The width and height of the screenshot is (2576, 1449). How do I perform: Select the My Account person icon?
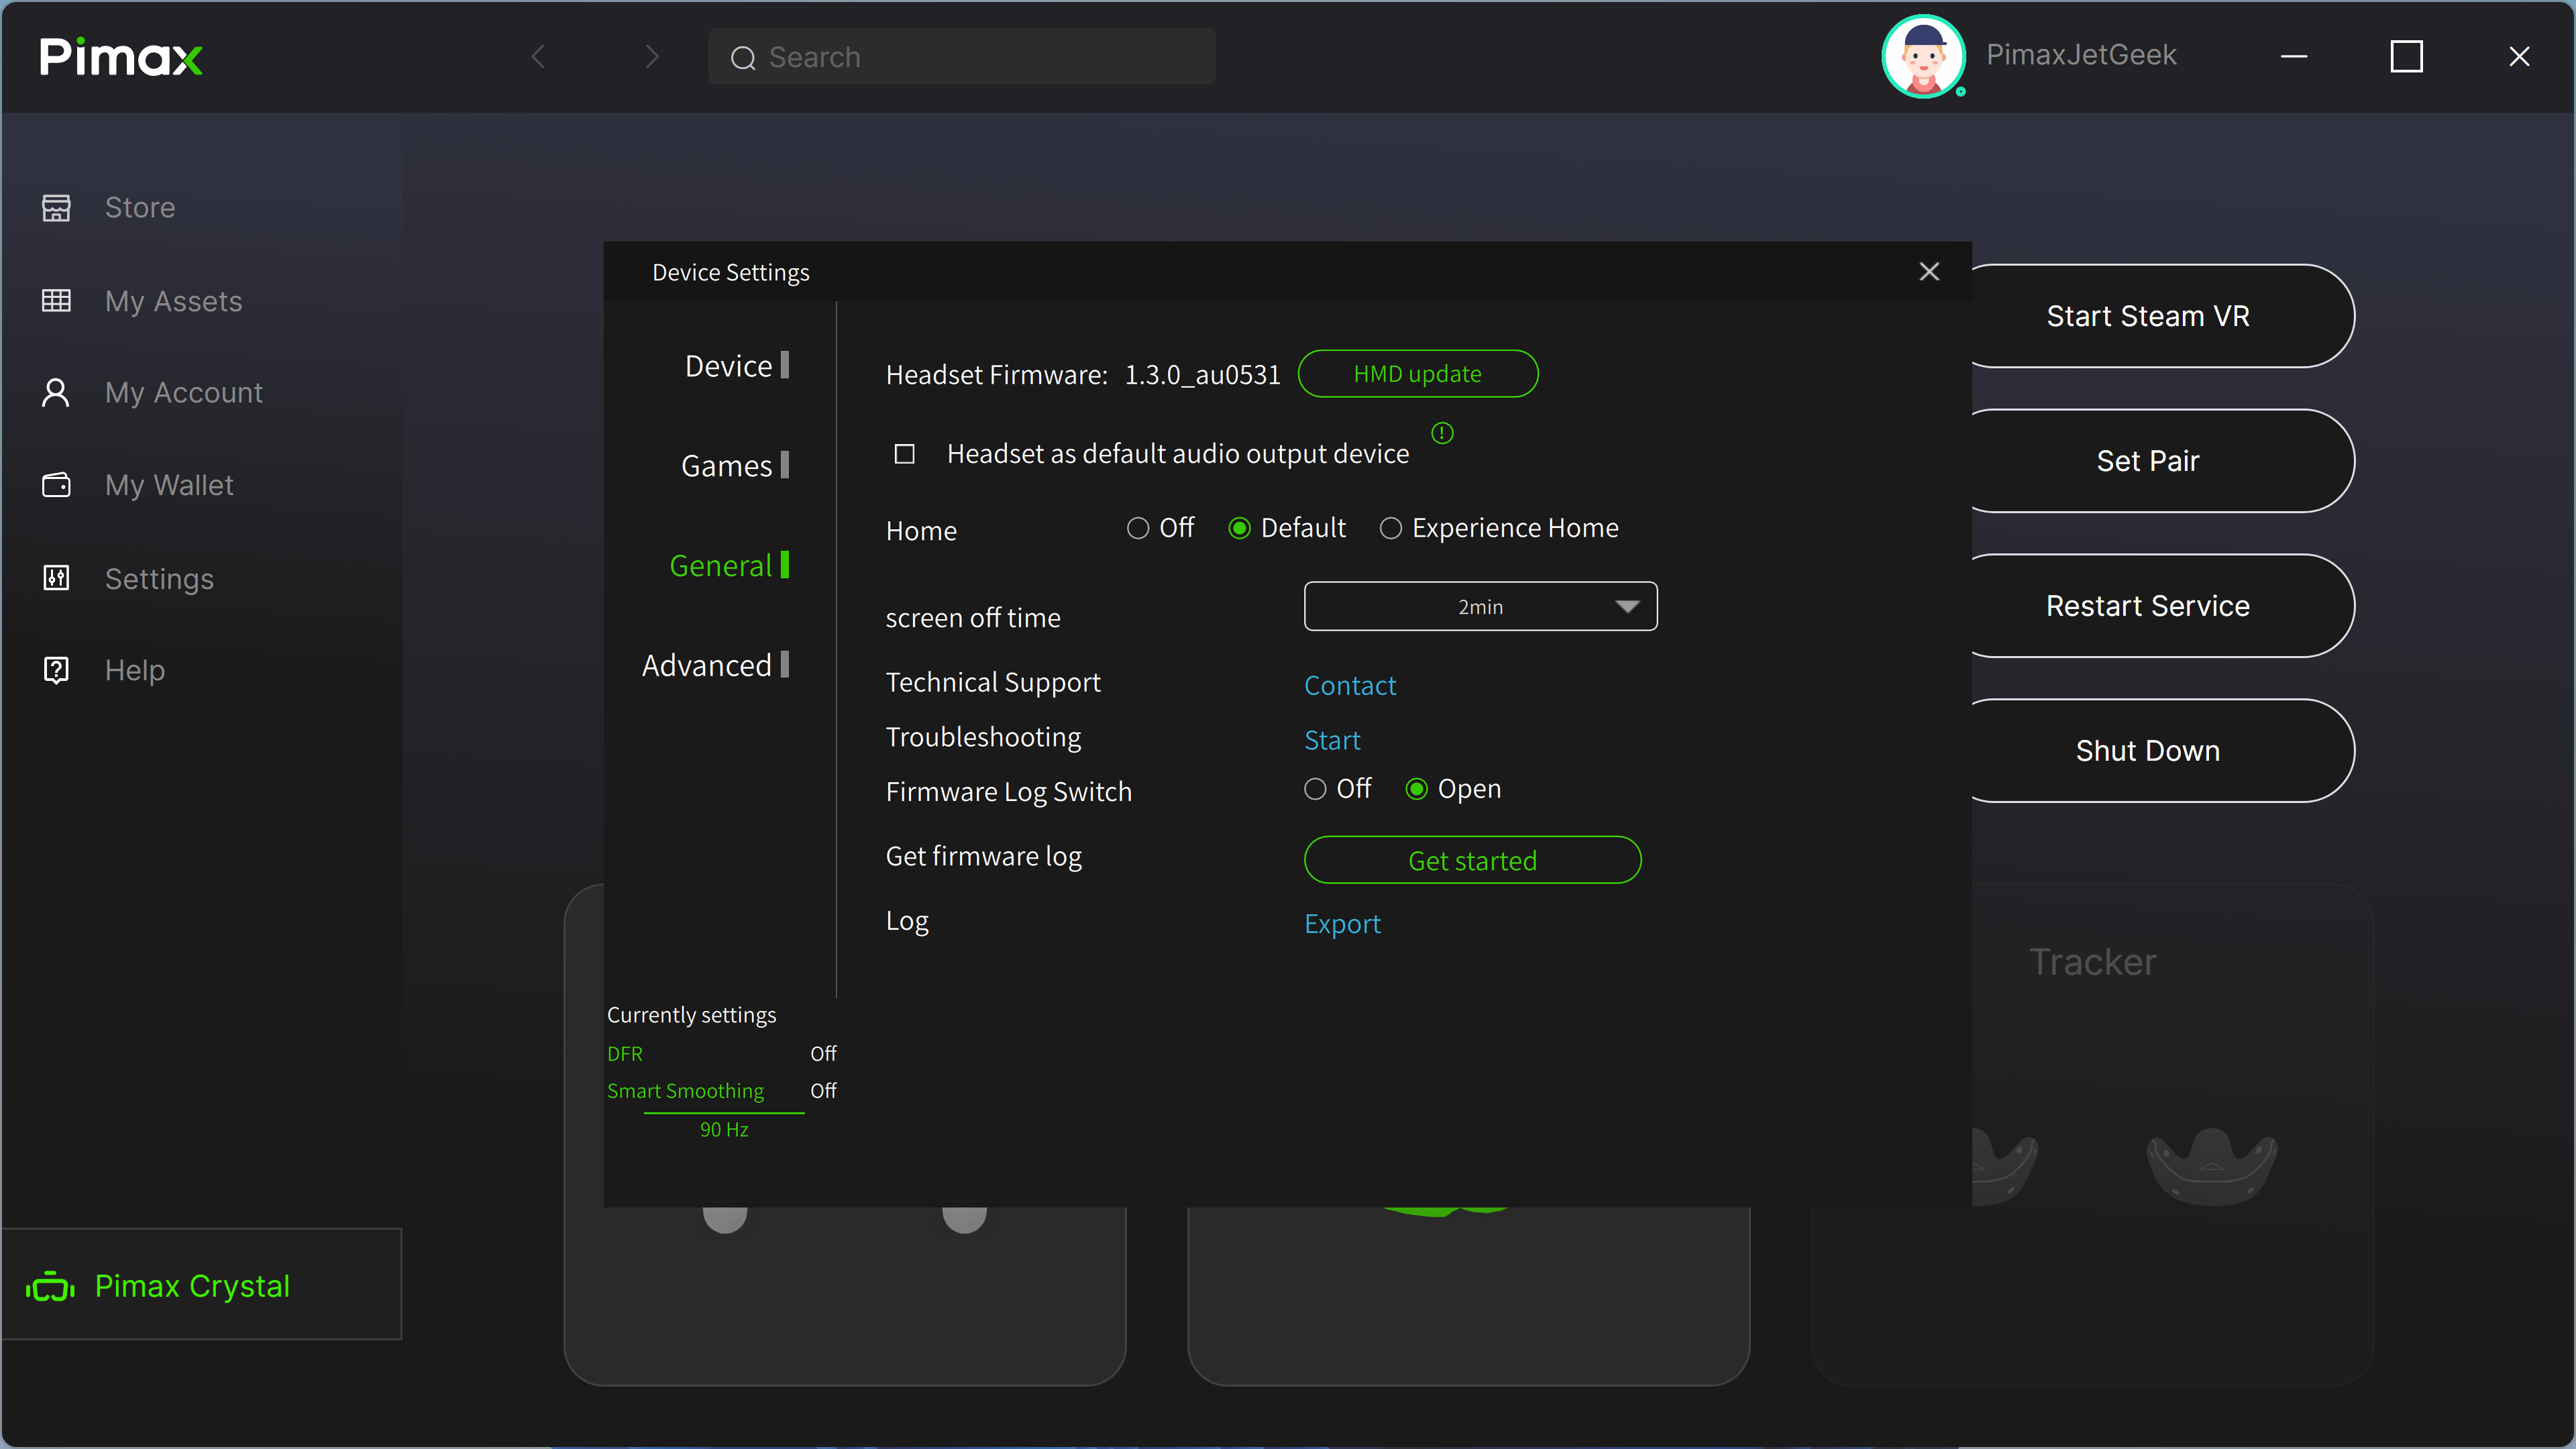coord(56,392)
